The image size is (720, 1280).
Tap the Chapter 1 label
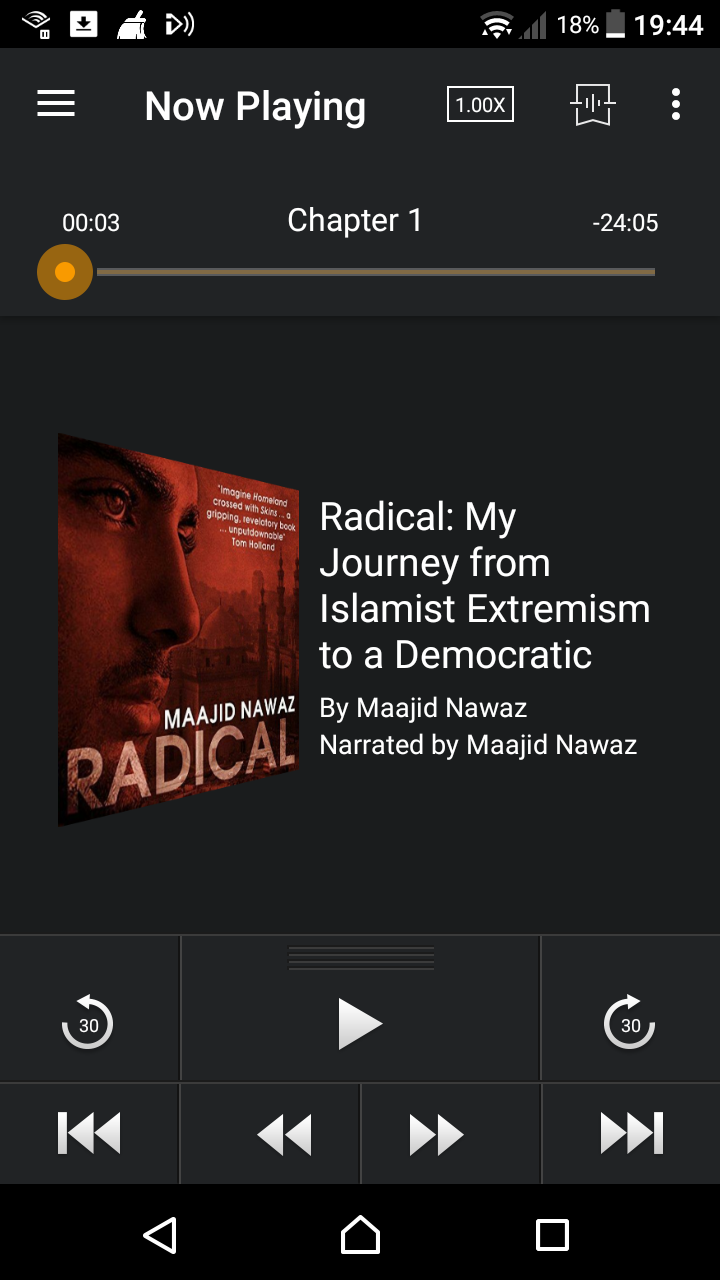pyautogui.click(x=355, y=220)
